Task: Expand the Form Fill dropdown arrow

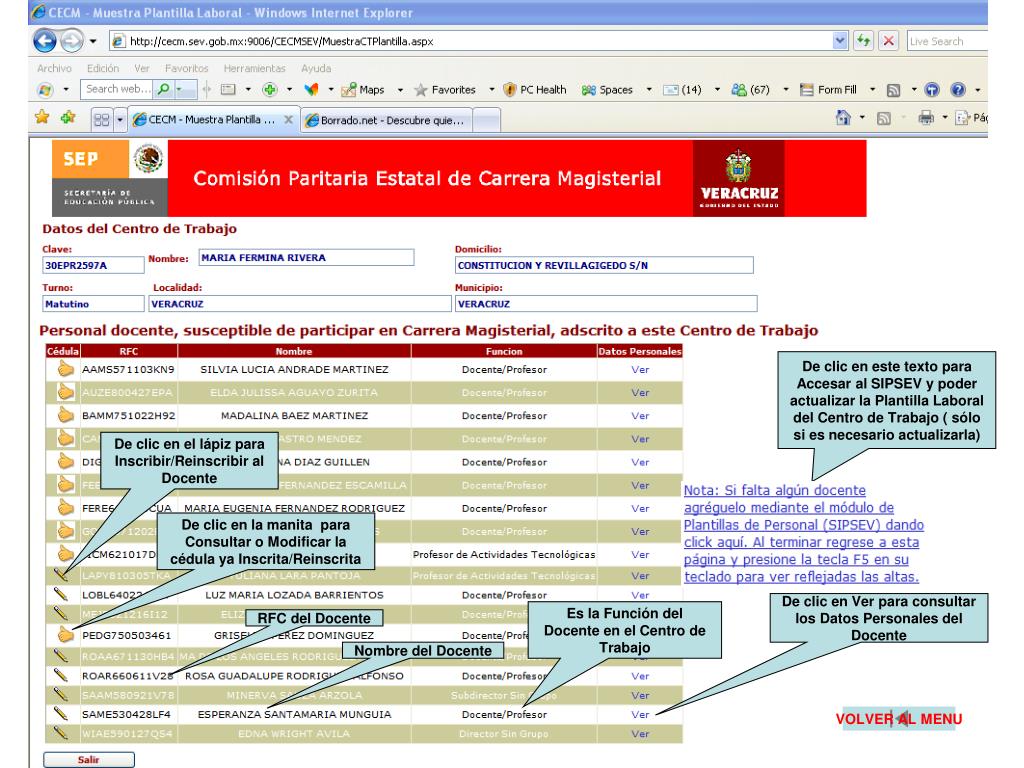Action: pos(872,90)
